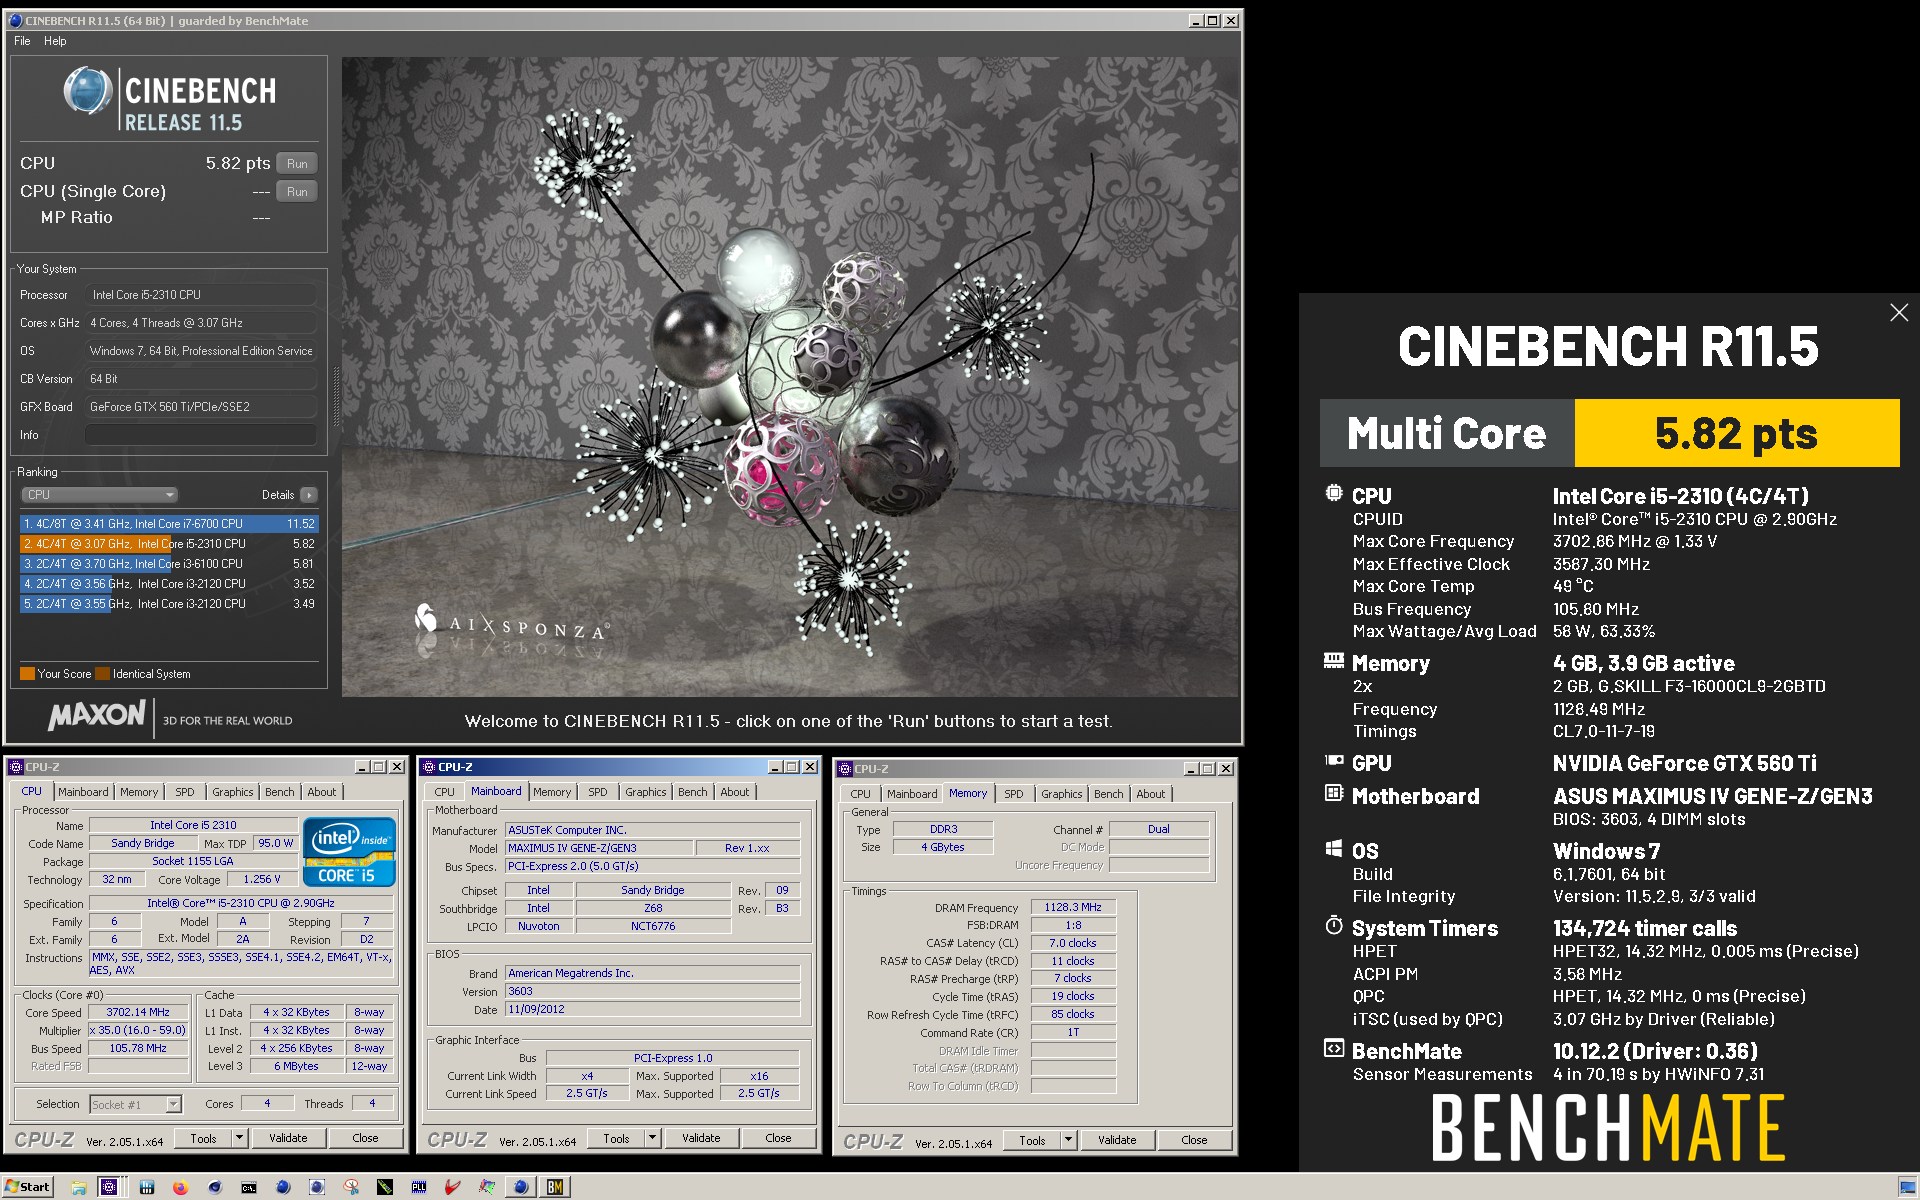Open the Snipping Tool scissors taskbar icon

(351, 1187)
